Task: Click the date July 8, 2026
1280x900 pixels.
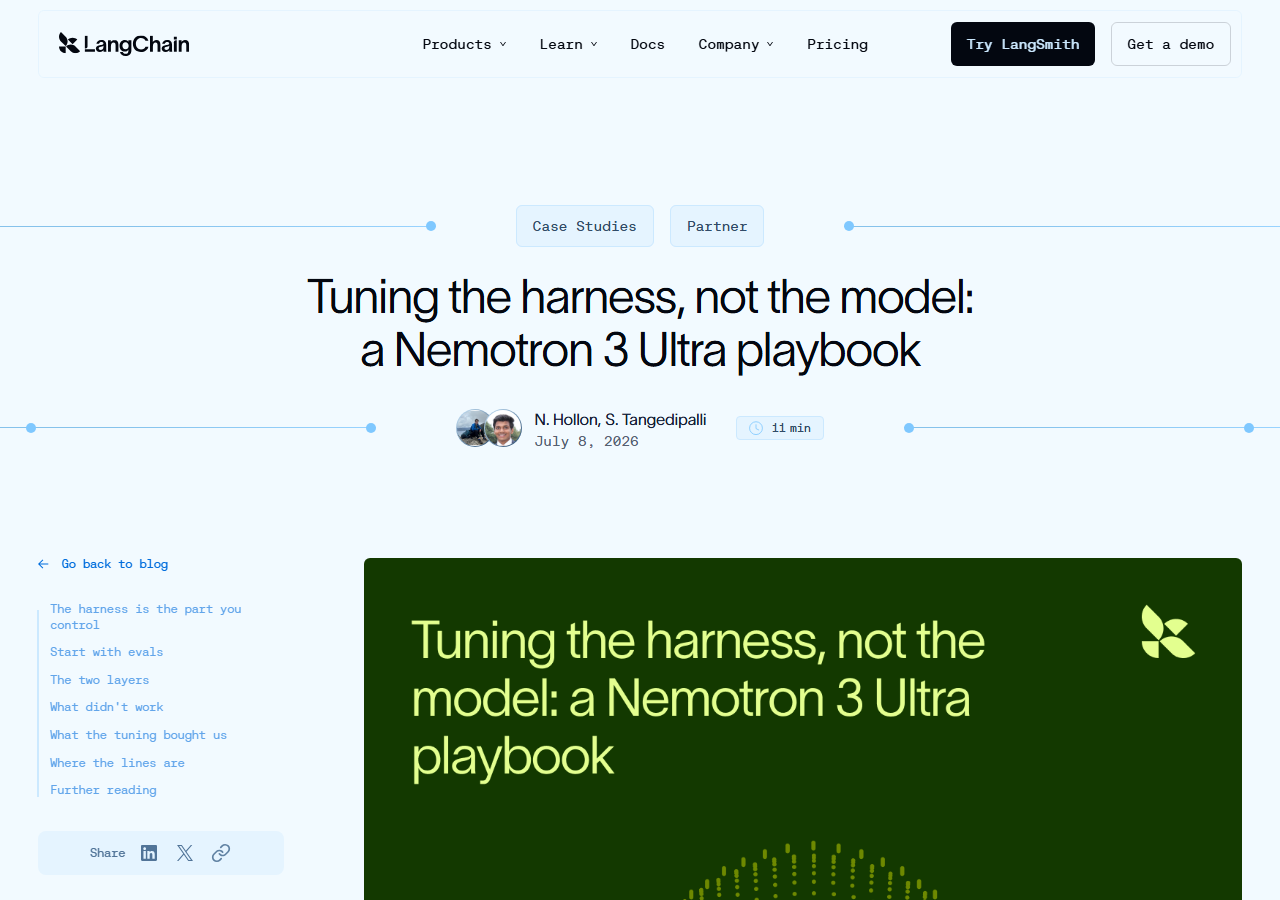Action: (586, 441)
